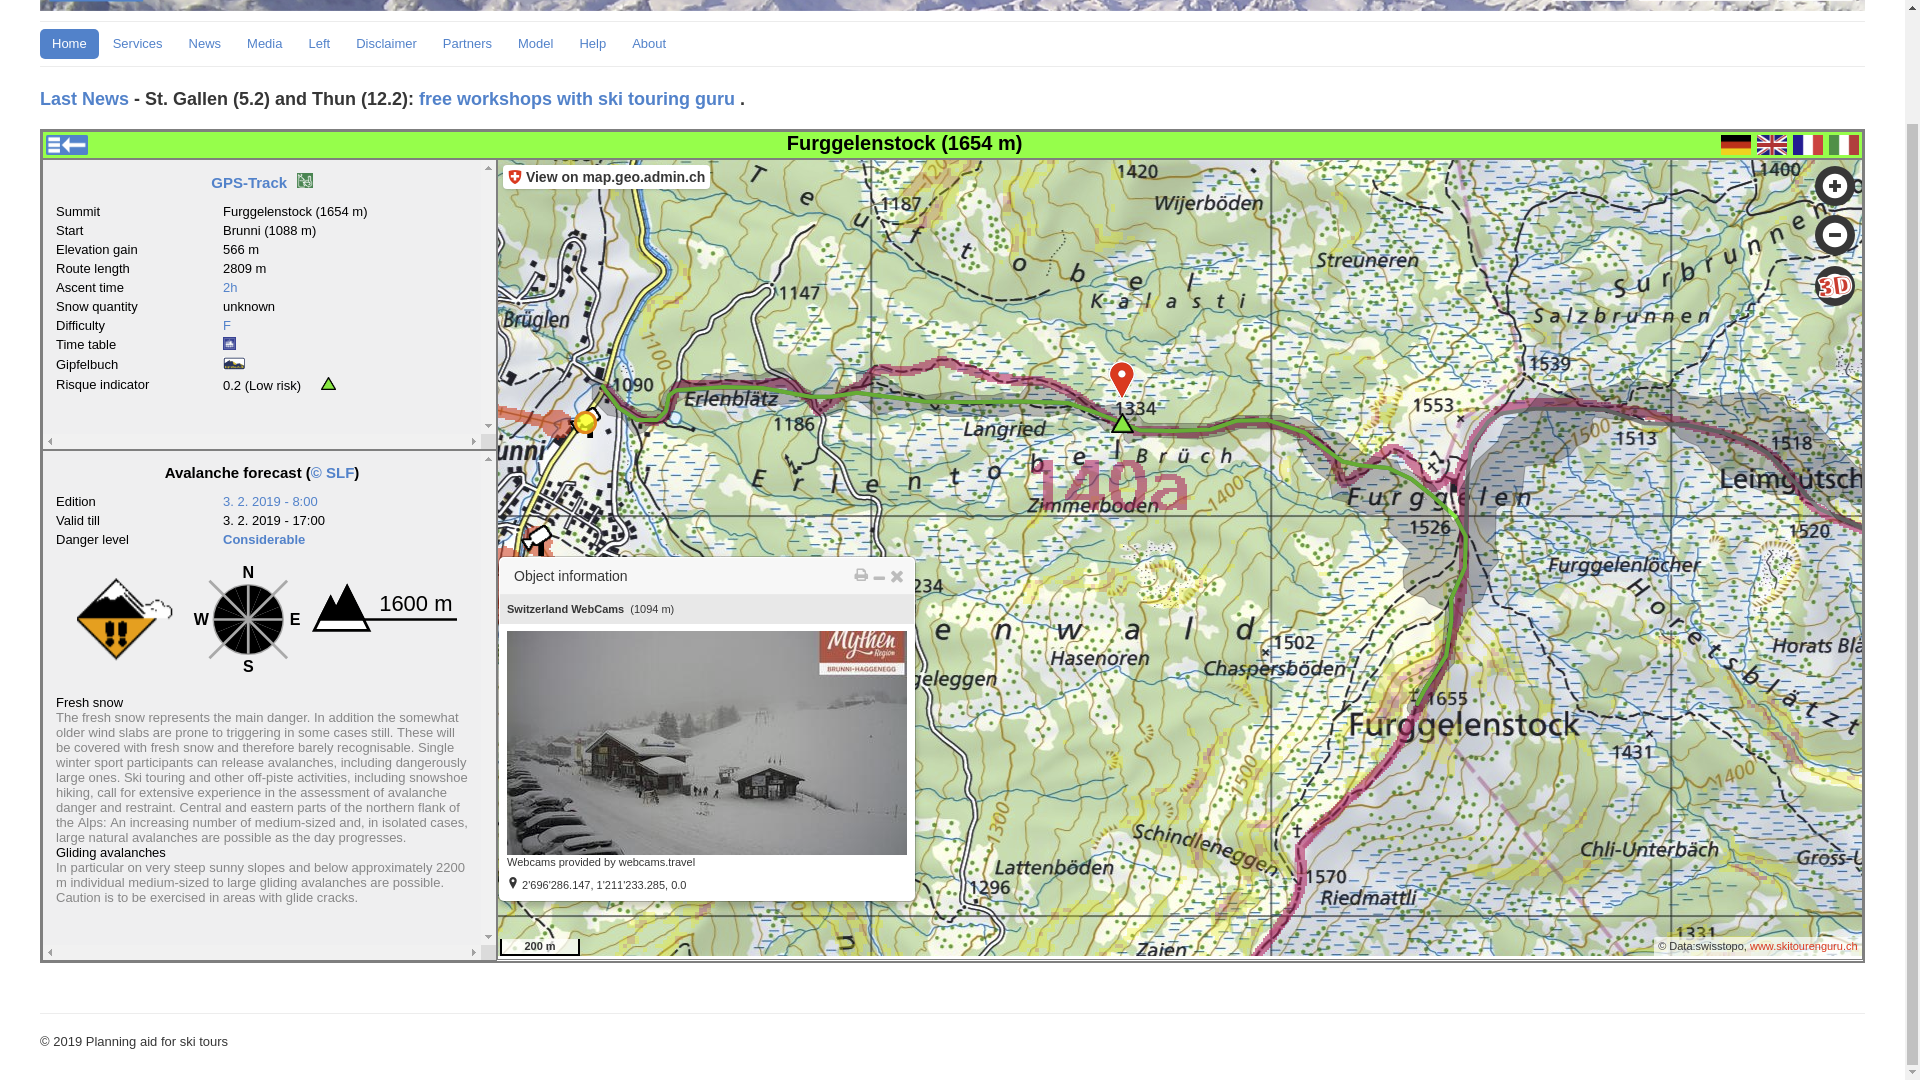Click the green risk triangle indicator
1920x1080 pixels.
(328, 384)
